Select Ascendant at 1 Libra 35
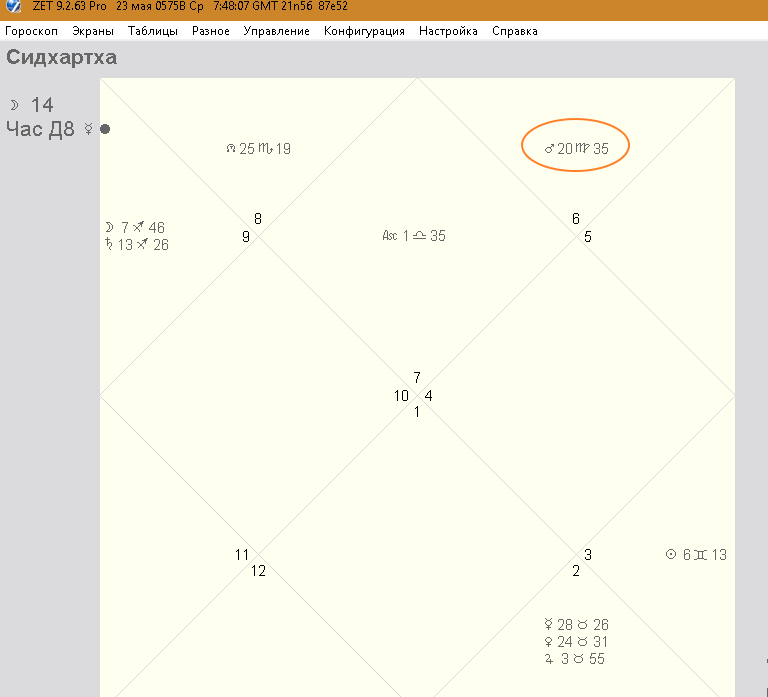Screen dimensions: 768x697 click(414, 236)
